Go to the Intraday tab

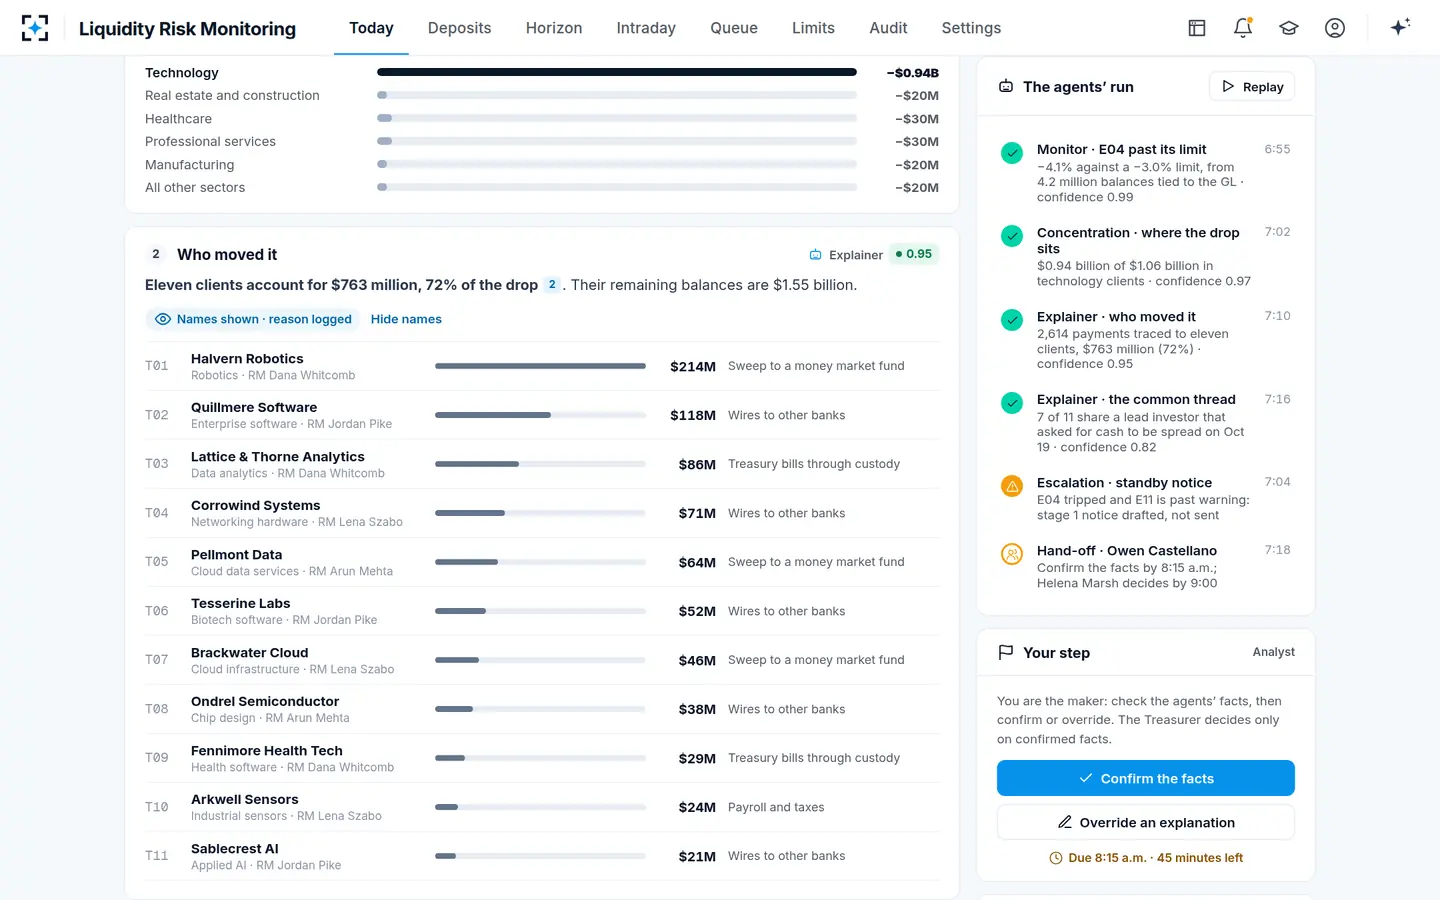point(646,28)
